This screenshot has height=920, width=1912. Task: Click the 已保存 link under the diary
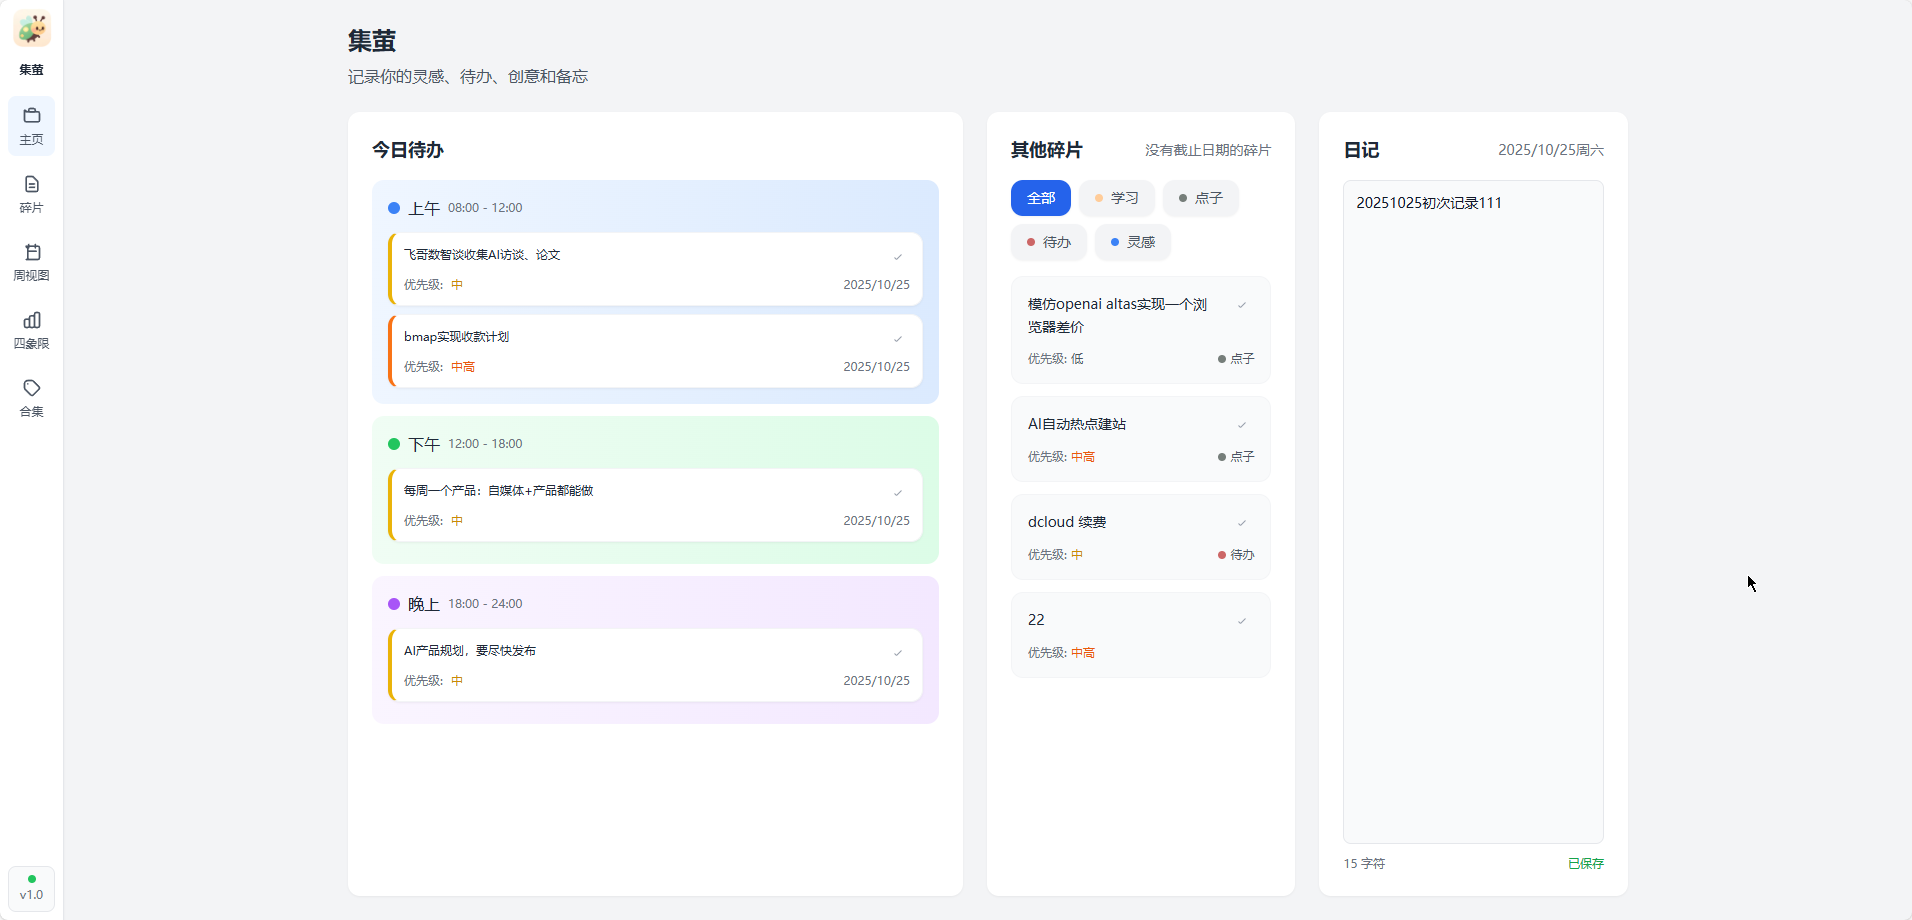(1586, 863)
